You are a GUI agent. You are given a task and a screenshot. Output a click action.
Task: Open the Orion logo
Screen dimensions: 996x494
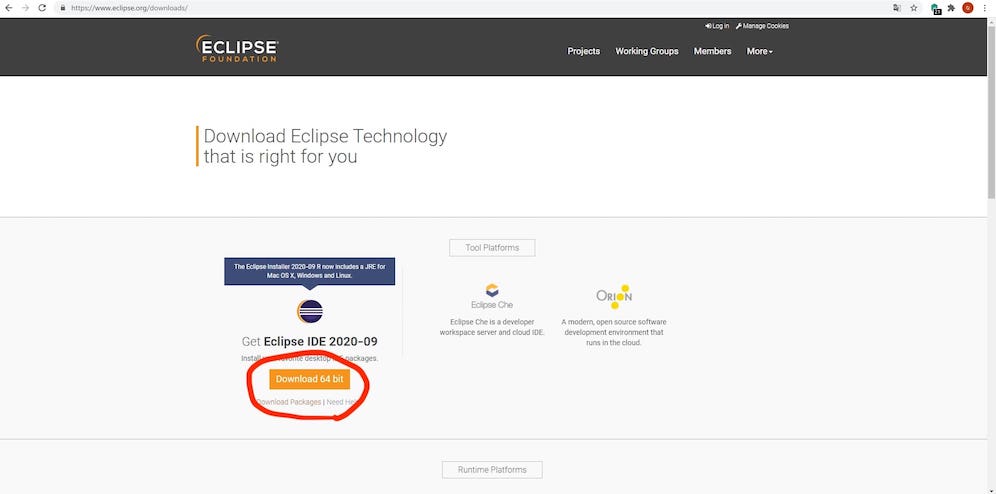tap(614, 297)
